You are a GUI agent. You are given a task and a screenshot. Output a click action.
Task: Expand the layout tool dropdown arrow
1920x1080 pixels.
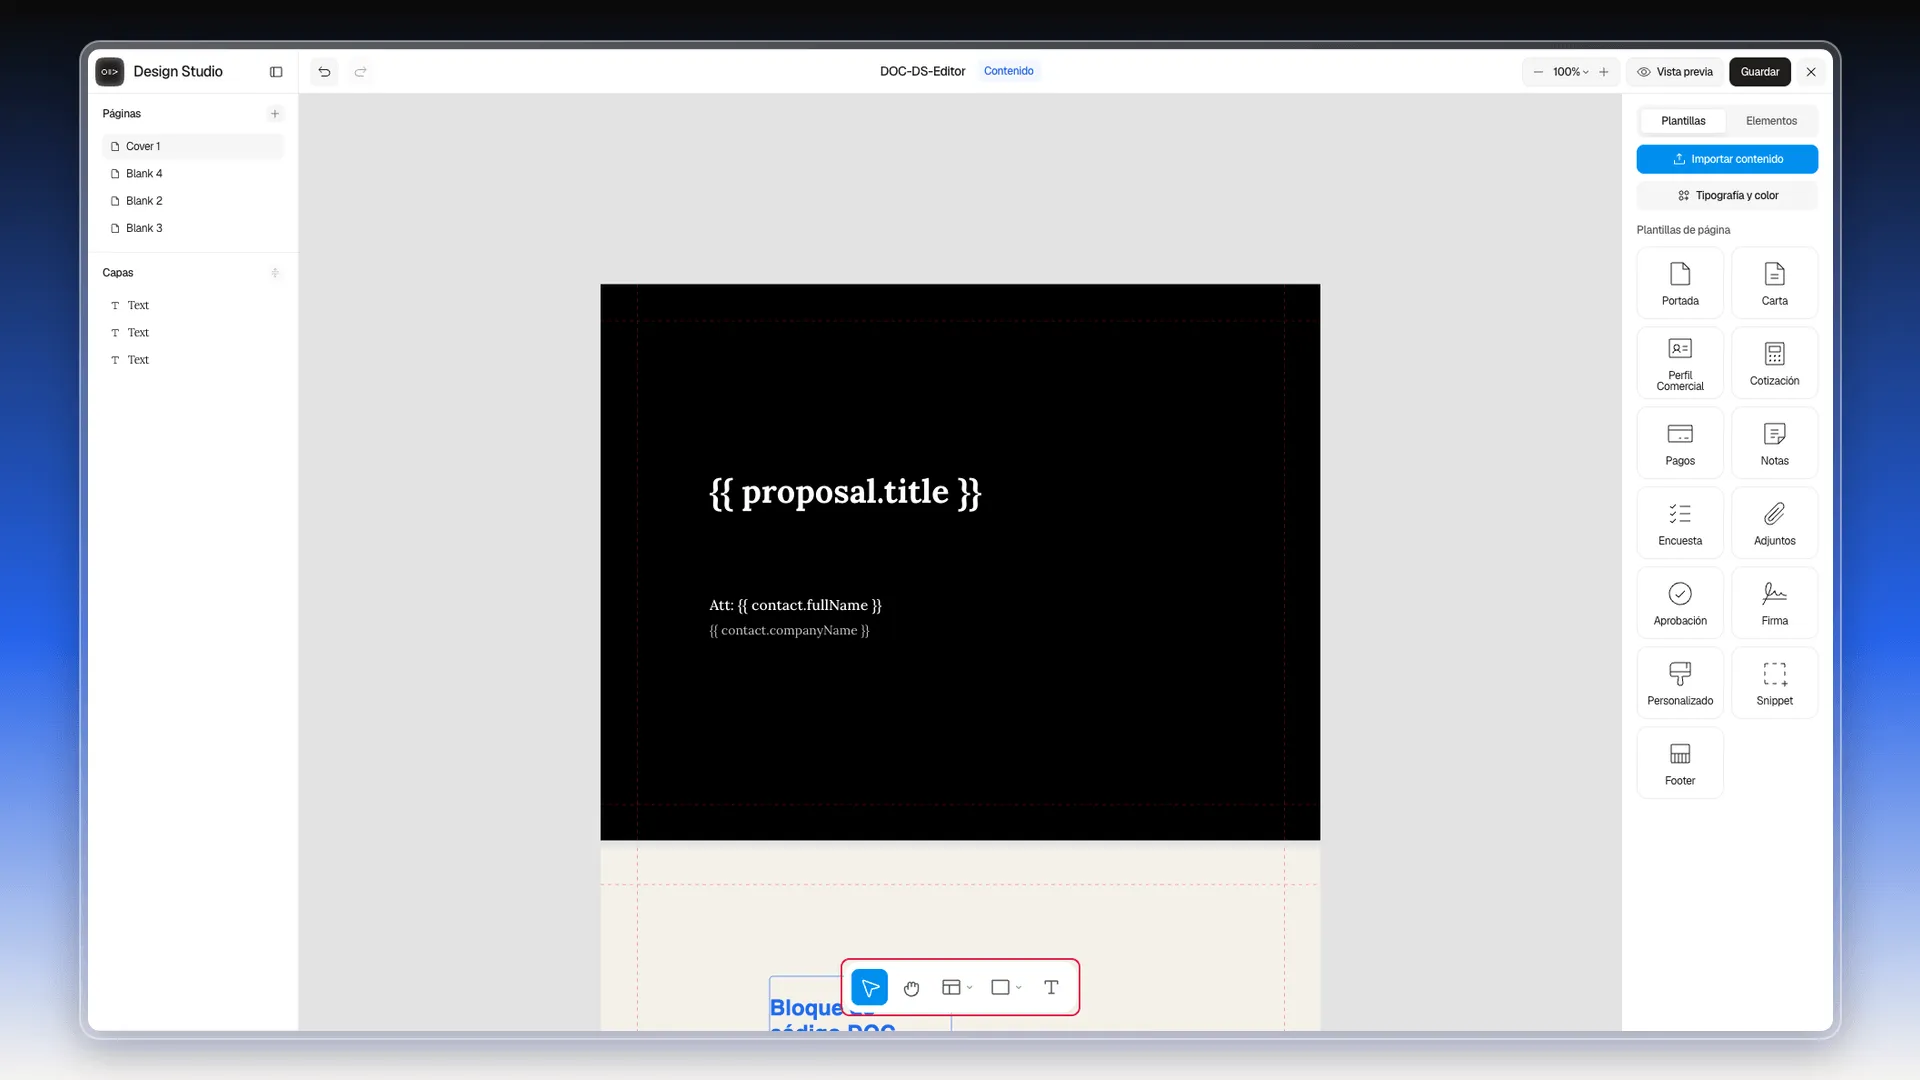[970, 988]
